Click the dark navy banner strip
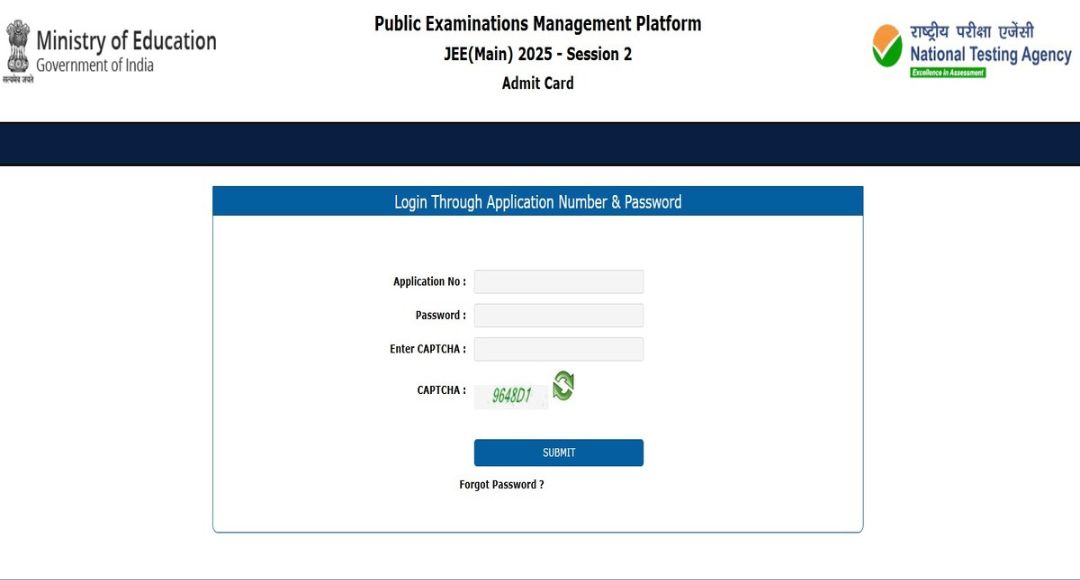 (540, 144)
